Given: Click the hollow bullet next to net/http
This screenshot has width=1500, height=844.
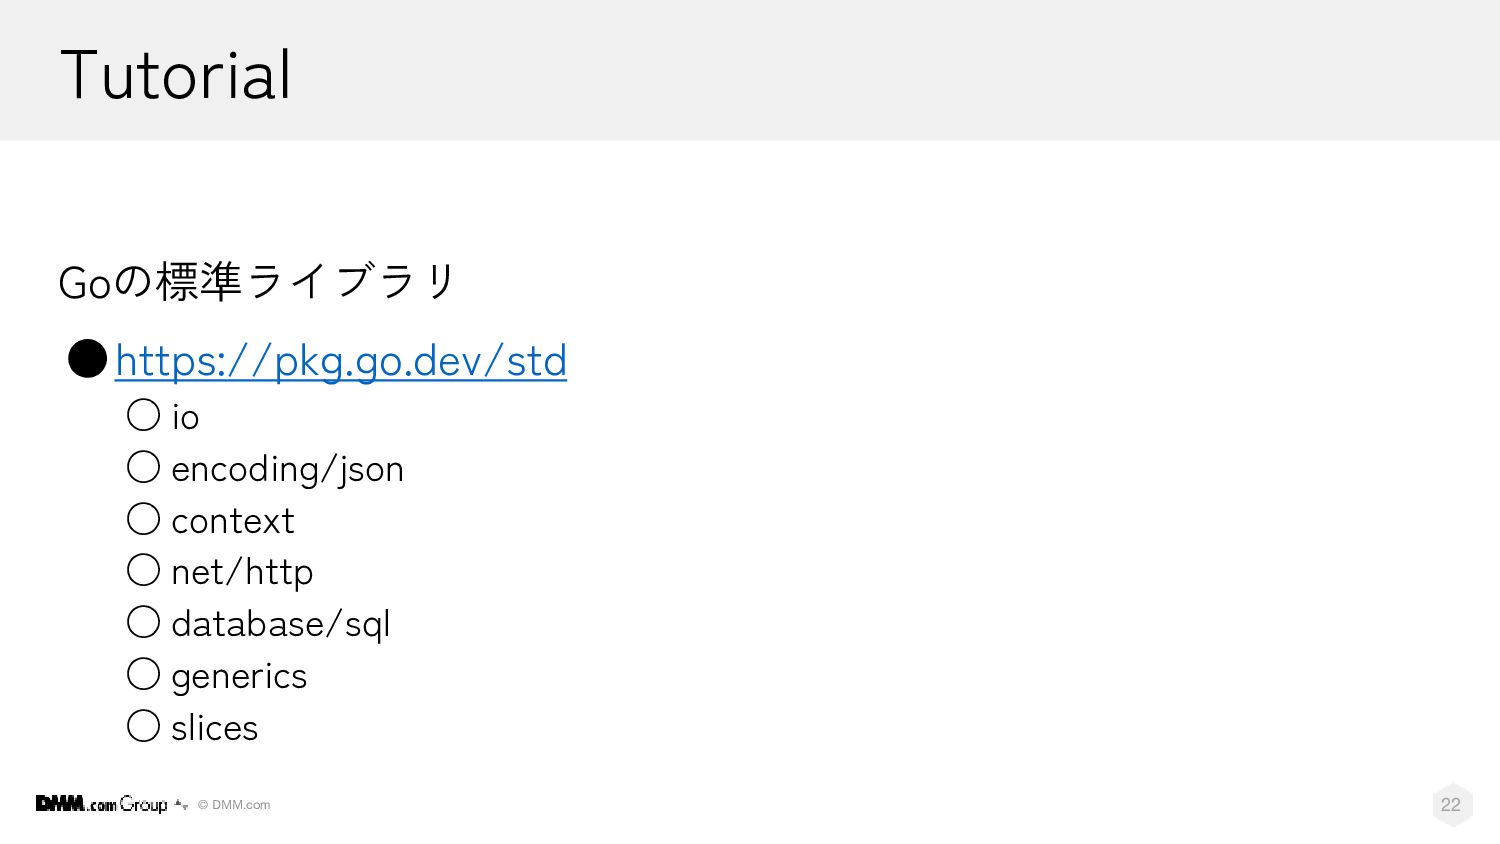Looking at the screenshot, I should (x=144, y=570).
